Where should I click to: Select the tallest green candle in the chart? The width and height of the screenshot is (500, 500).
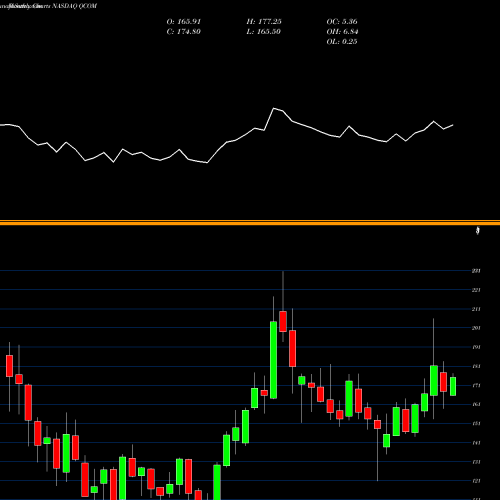273,360
